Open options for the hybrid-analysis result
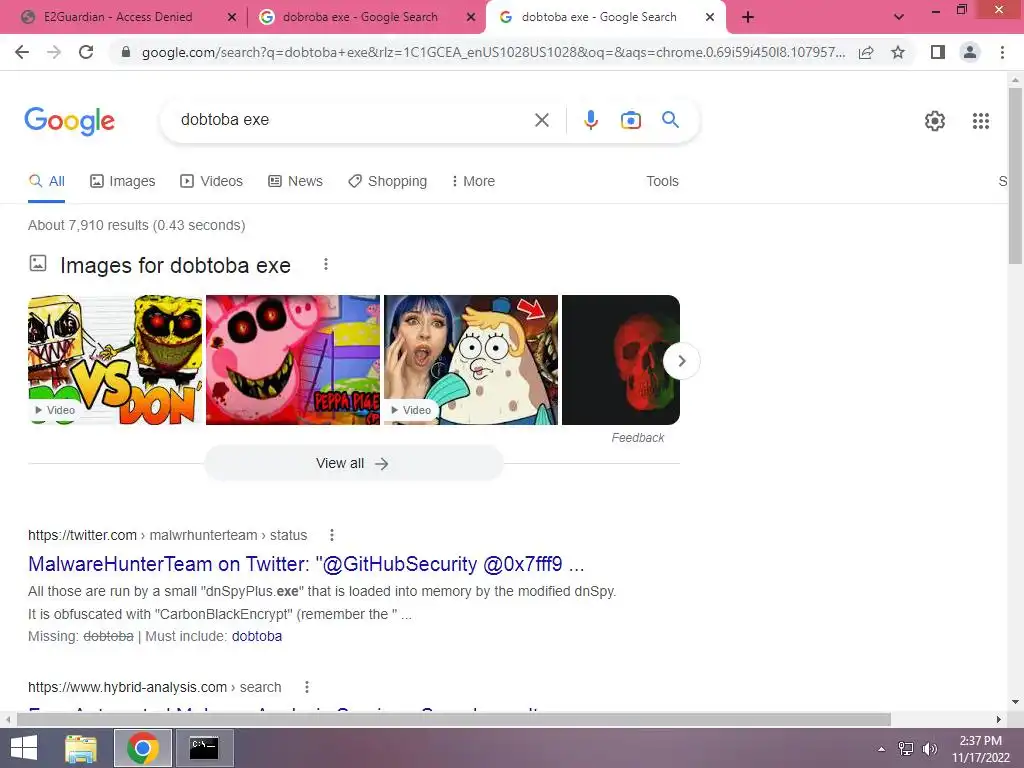 click(306, 687)
